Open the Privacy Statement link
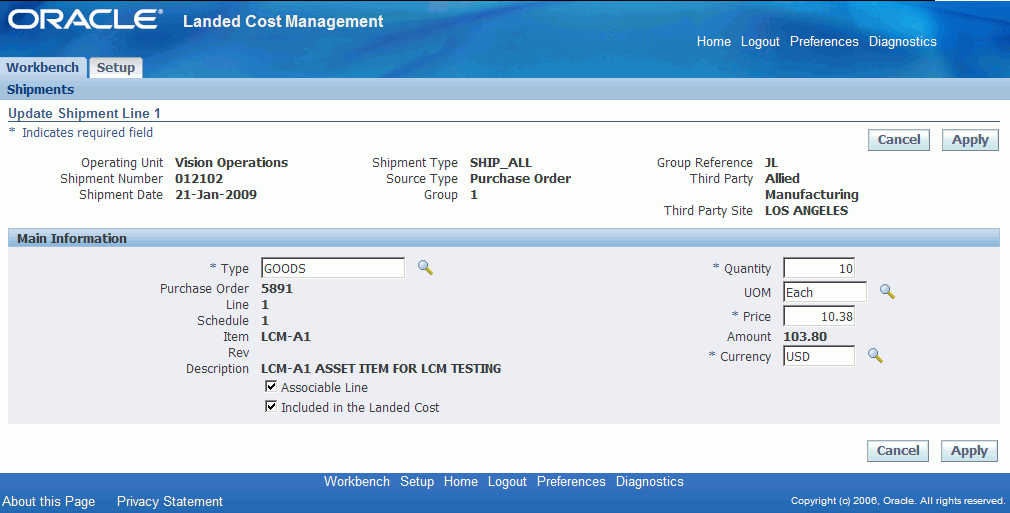This screenshot has height=513, width=1010. click(x=169, y=501)
